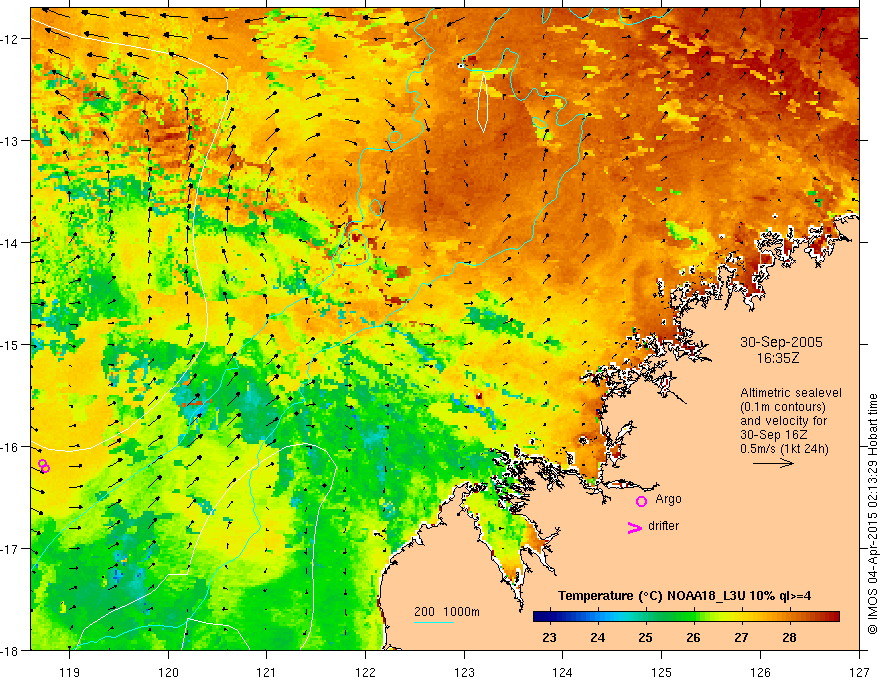Click the cyan 200/1000m contour legend line
The image size is (880, 680).
tap(433, 622)
